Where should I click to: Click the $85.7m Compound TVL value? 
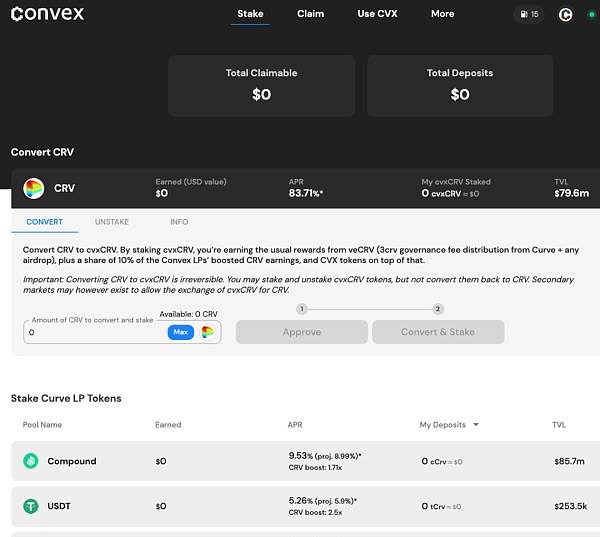point(569,461)
